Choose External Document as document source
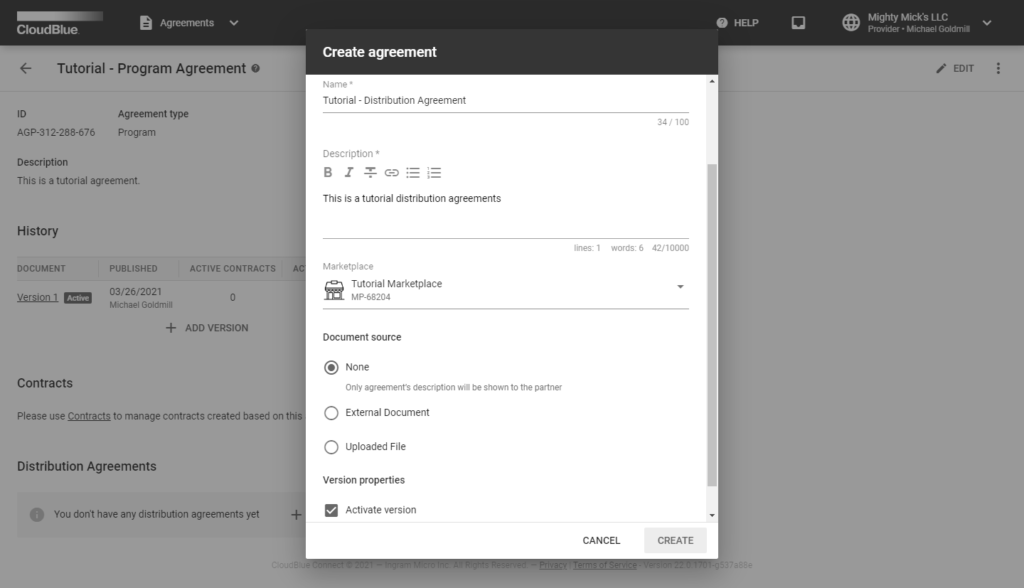Viewport: 1024px width, 588px height. point(331,412)
